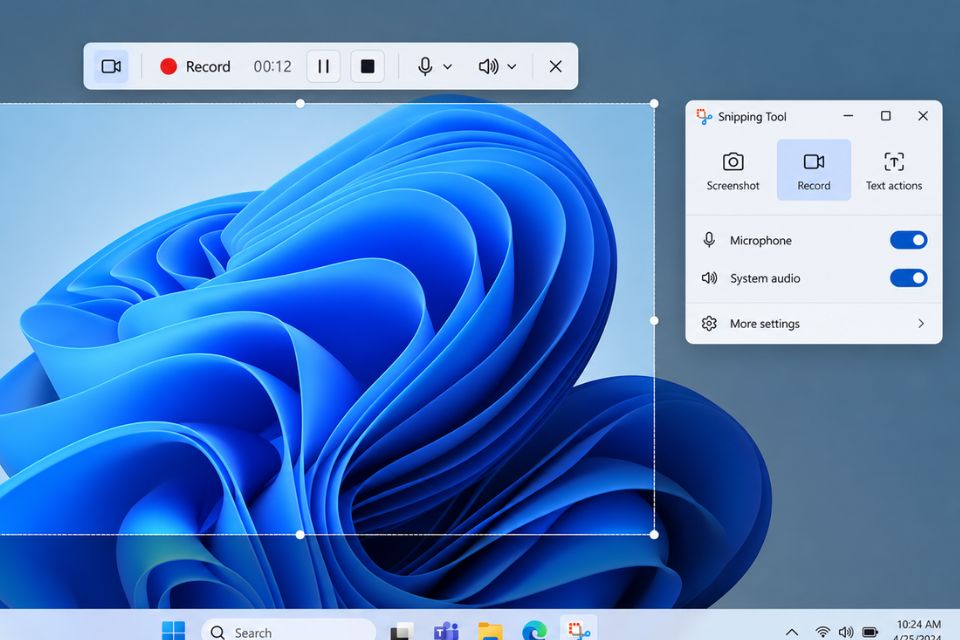This screenshot has height=640, width=960.
Task: Close the recording toolbar
Action: click(x=555, y=66)
